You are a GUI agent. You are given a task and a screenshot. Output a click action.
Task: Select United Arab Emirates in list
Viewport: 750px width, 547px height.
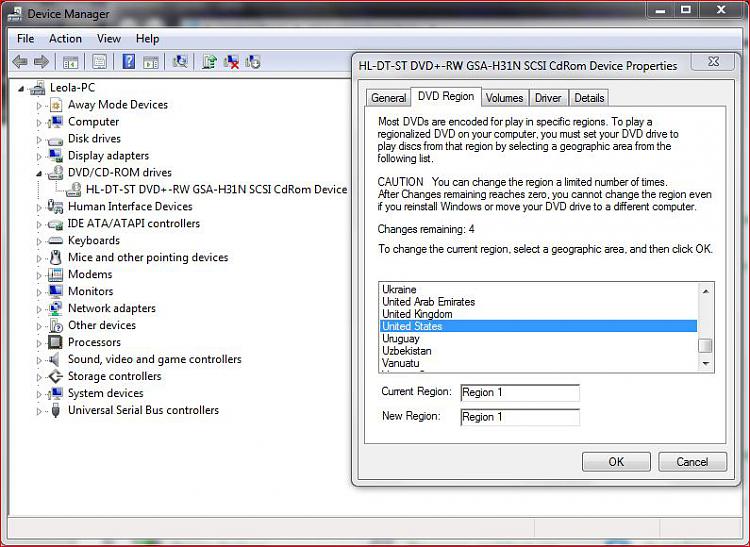coord(539,302)
